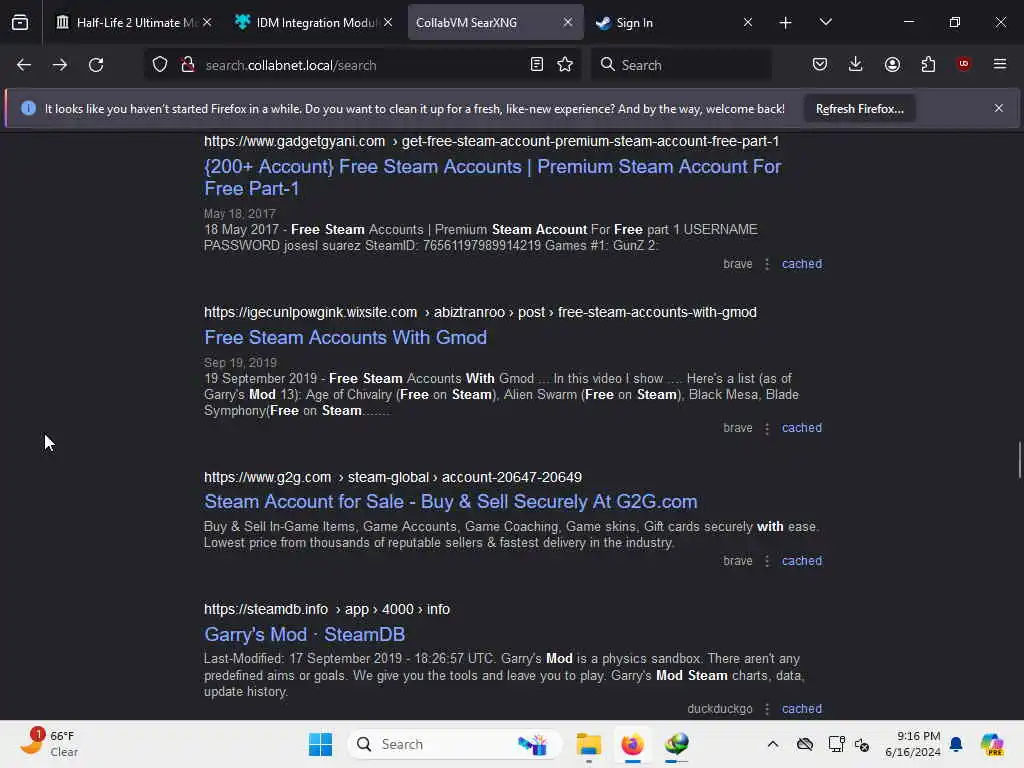Open display cast tray icon
This screenshot has height=768, width=1024.
point(836,744)
